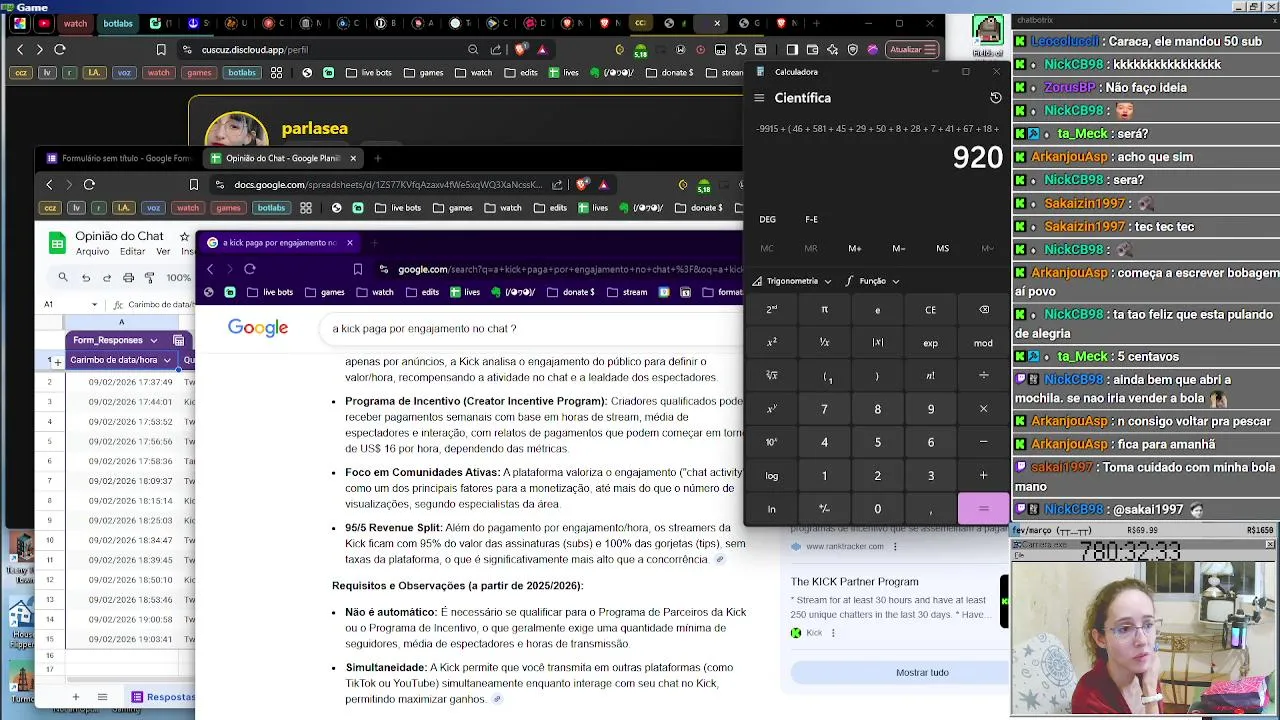Viewport: 1280px width, 720px height.
Task: Click the square root key in Calculator
Action: 771,376
